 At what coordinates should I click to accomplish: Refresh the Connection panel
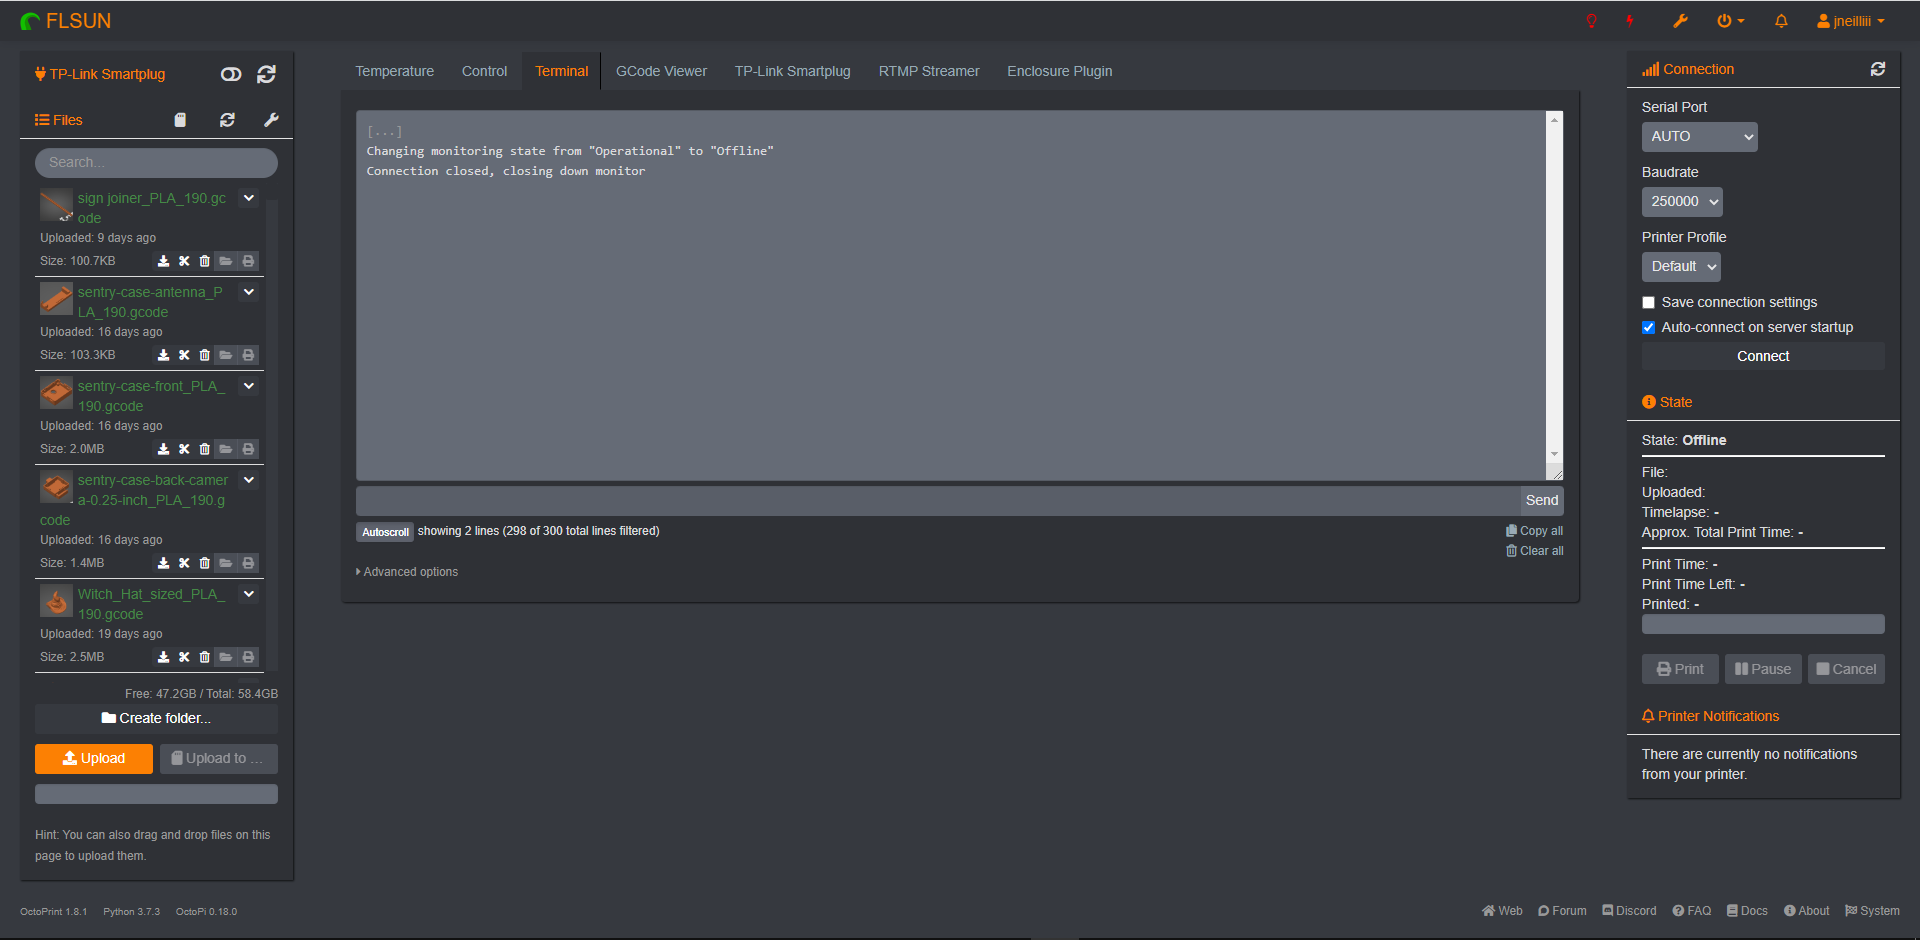point(1878,68)
